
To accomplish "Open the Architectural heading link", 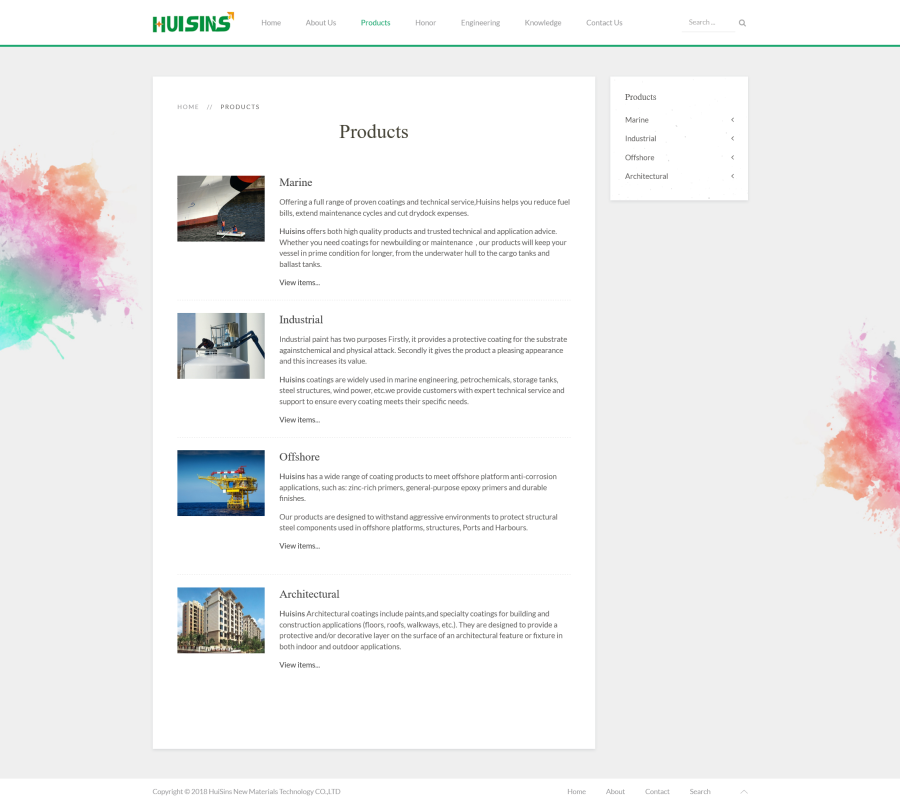I will (x=309, y=594).
